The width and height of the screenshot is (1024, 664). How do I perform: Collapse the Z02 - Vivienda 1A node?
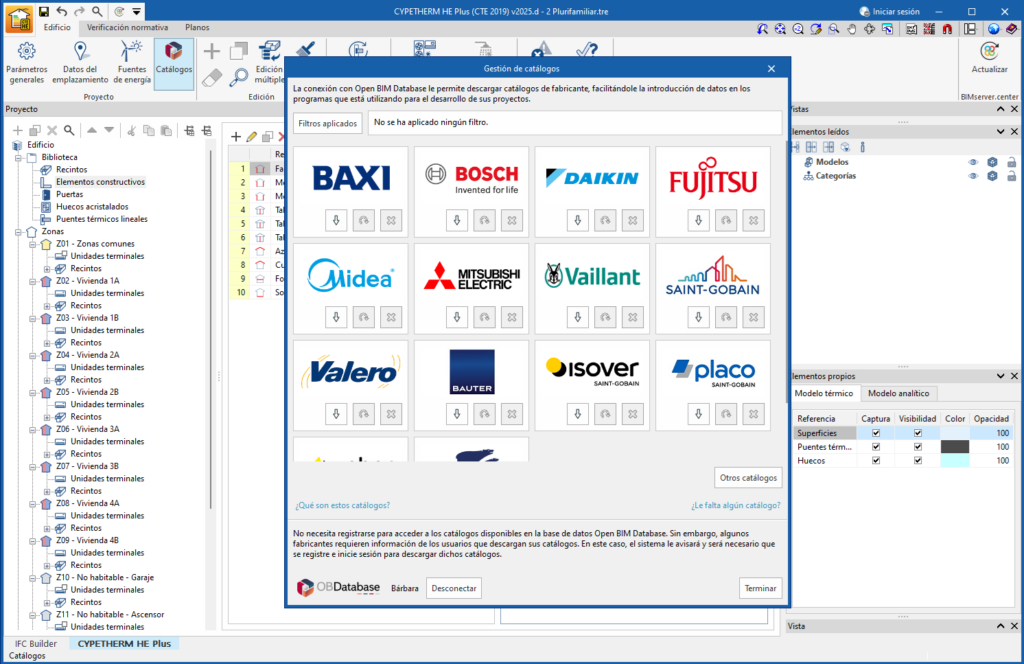click(32, 281)
